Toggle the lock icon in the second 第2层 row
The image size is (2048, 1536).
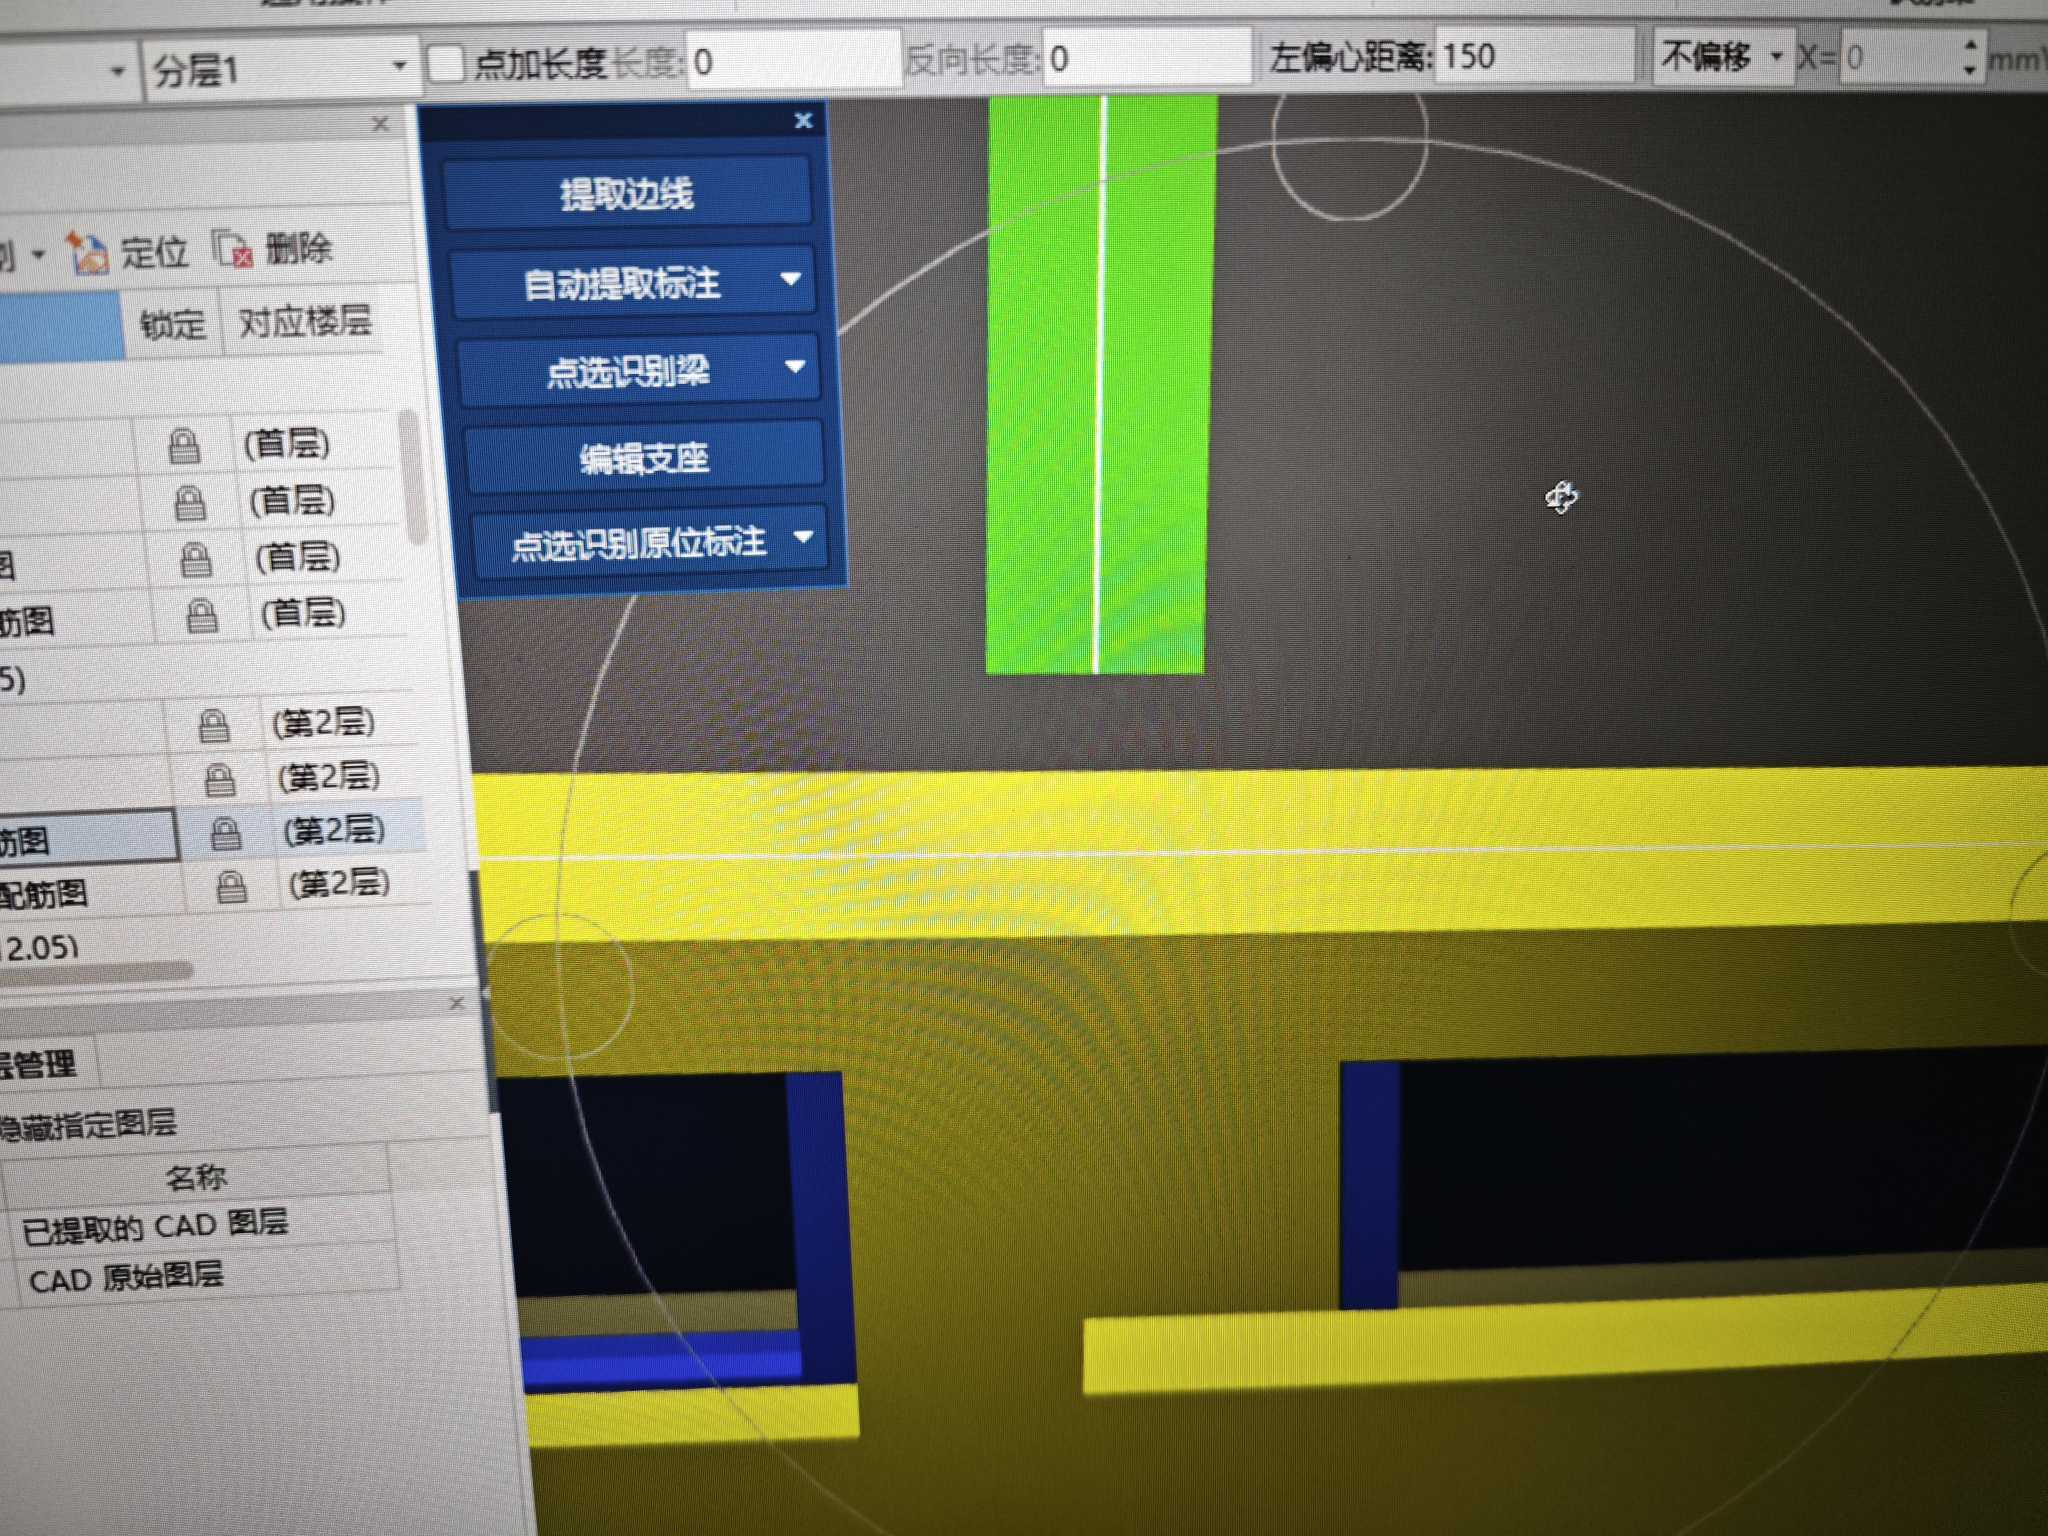pos(220,779)
